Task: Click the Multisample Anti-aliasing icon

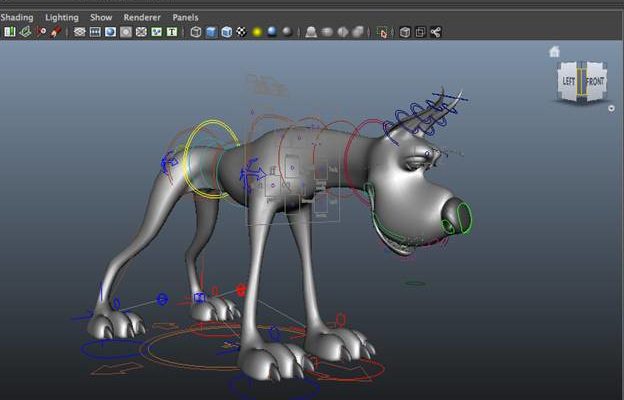Action: tap(343, 32)
